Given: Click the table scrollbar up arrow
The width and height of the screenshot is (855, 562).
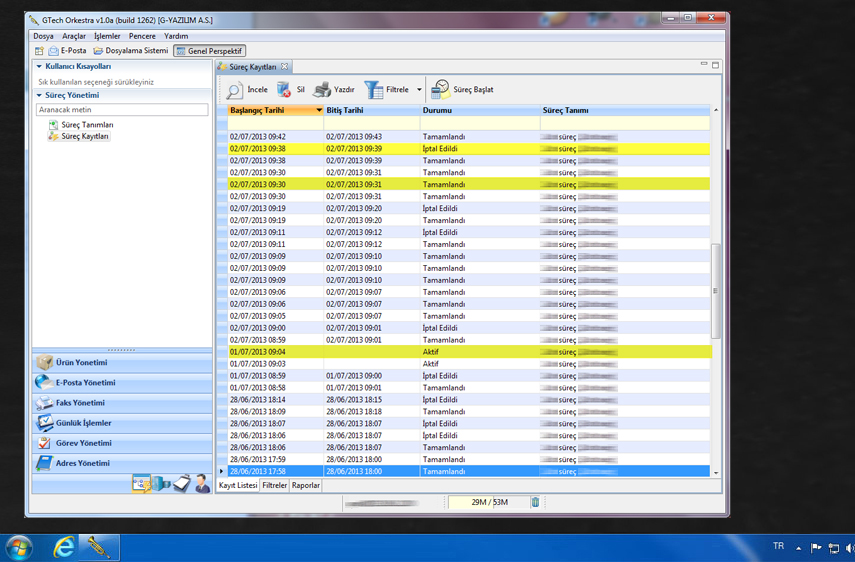Looking at the screenshot, I should 716,110.
